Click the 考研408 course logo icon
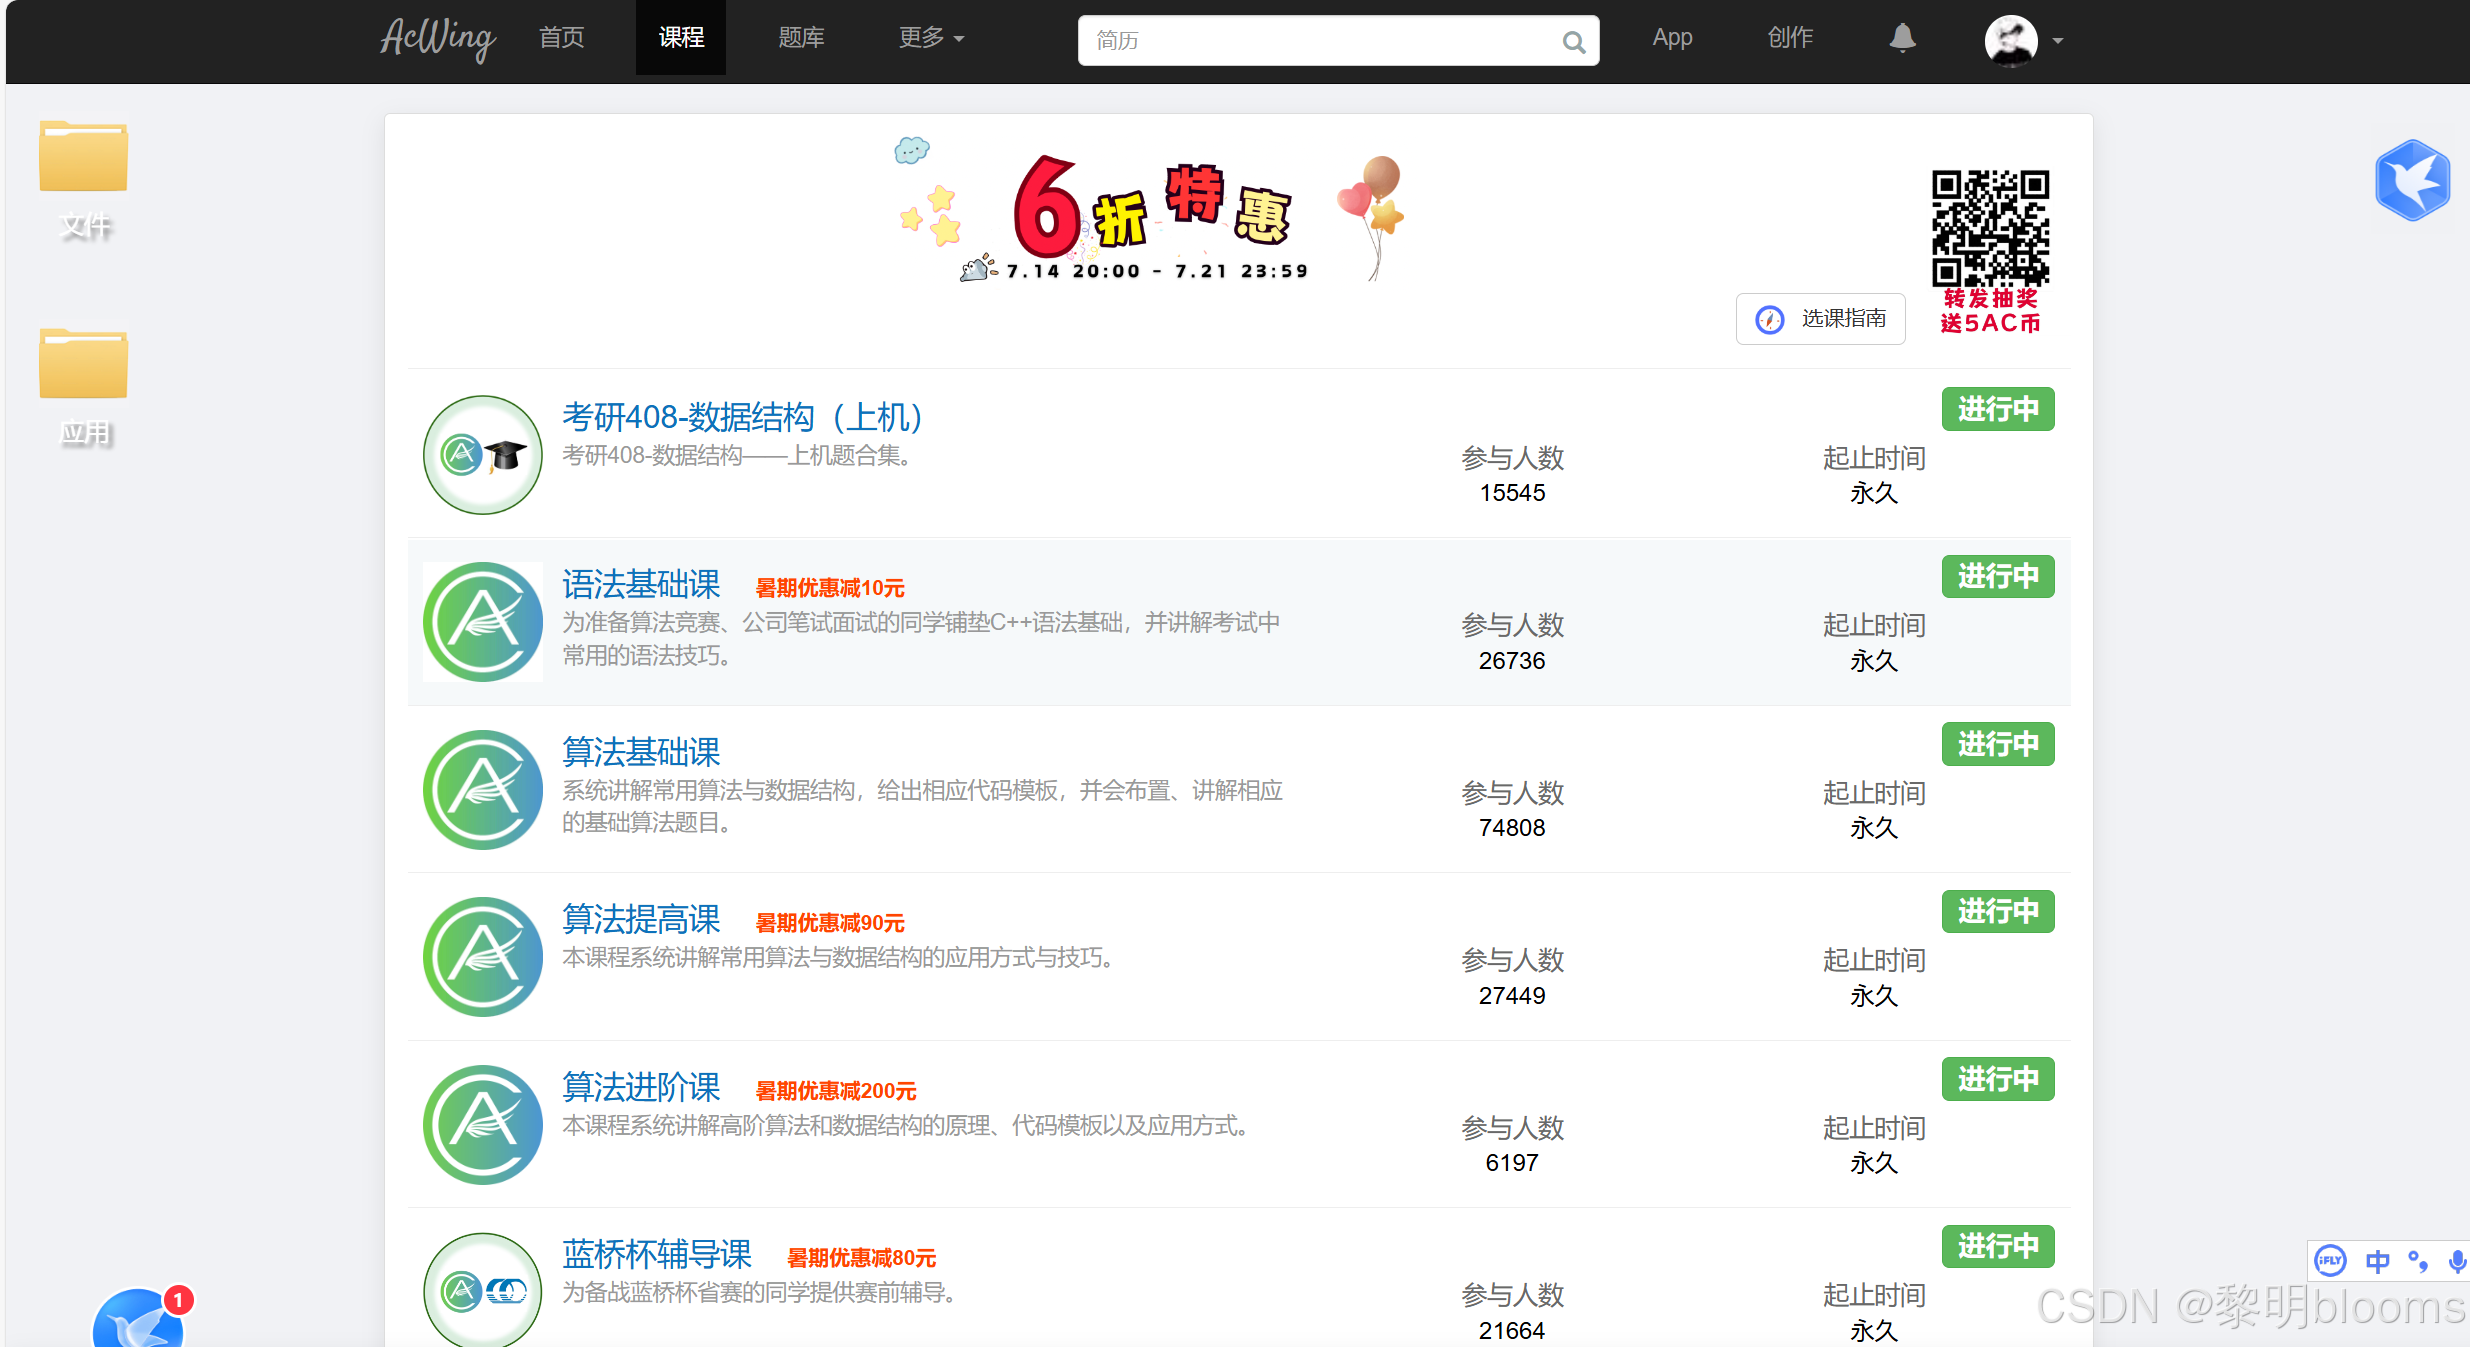Viewport: 2470px width, 1347px height. [x=483, y=455]
